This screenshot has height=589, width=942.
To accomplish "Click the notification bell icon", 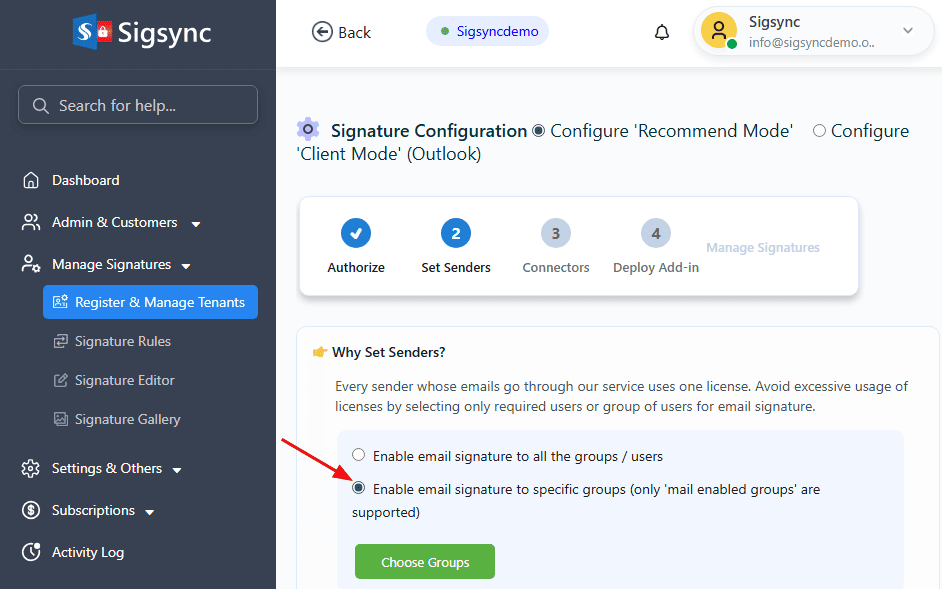I will (662, 32).
